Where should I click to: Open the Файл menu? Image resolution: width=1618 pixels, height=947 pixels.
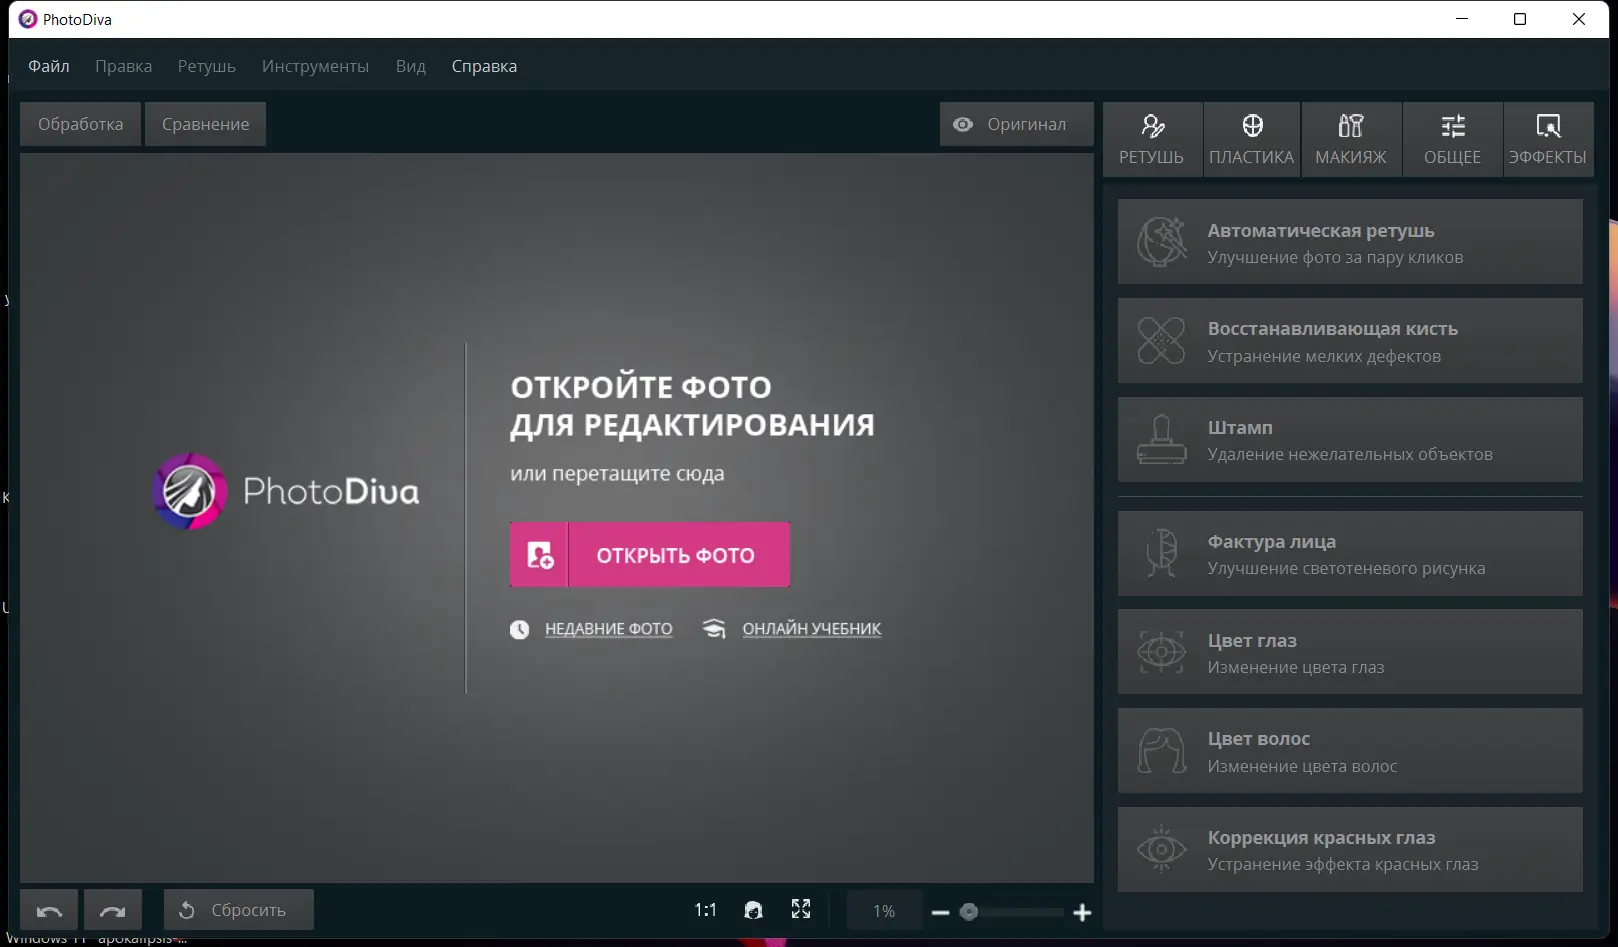[49, 66]
